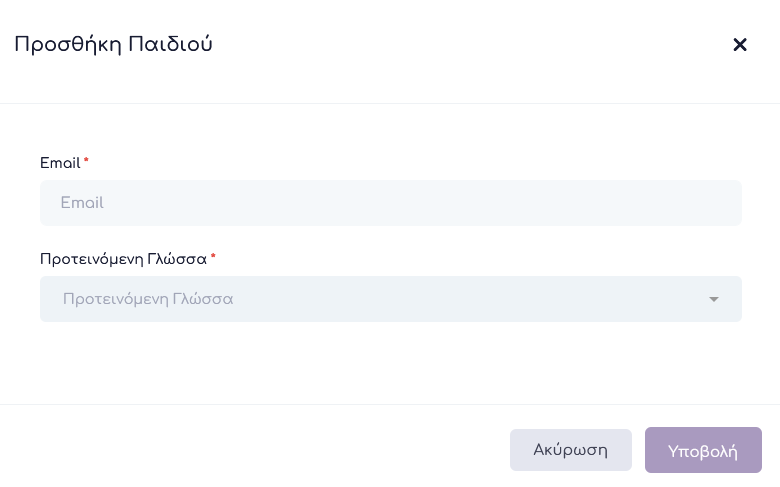The image size is (780, 487).
Task: Select the Email text box
Action: pos(391,203)
